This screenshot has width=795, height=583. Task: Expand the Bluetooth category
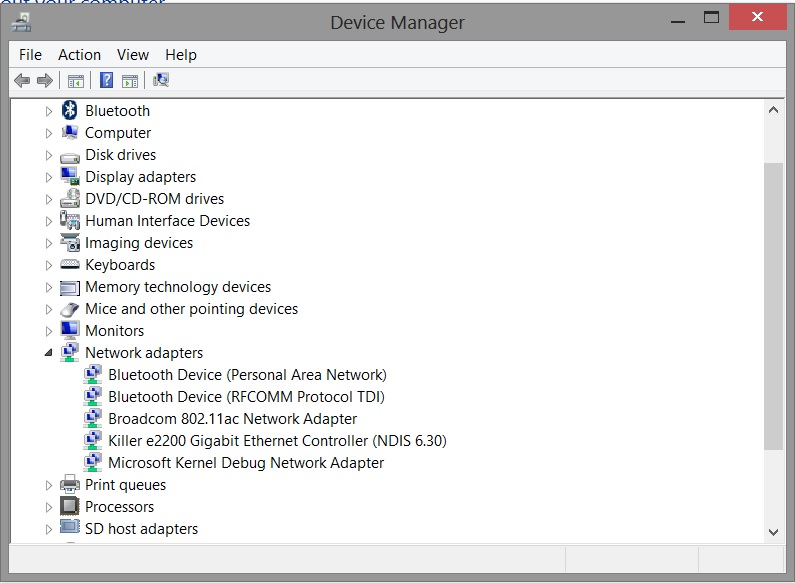[49, 111]
